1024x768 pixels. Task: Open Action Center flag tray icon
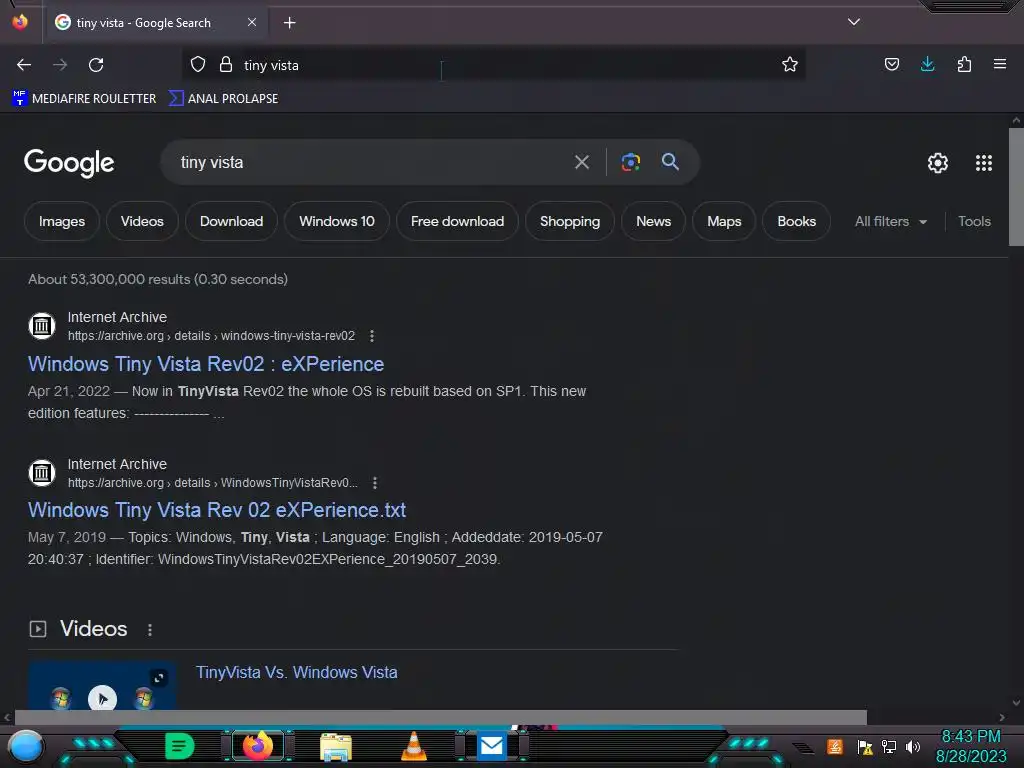[865, 746]
